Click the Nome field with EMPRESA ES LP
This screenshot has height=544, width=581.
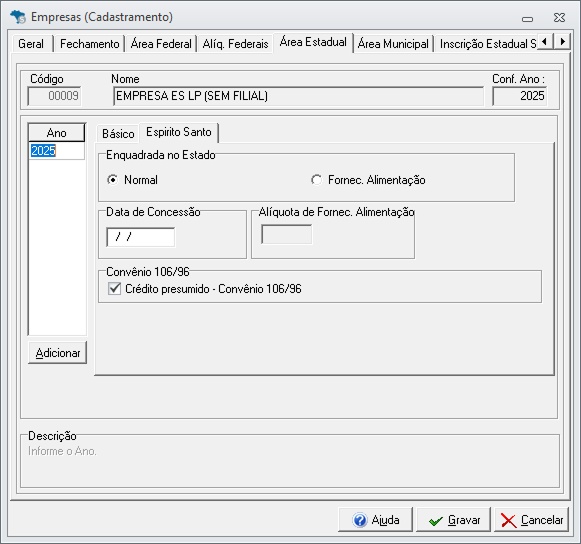click(298, 96)
